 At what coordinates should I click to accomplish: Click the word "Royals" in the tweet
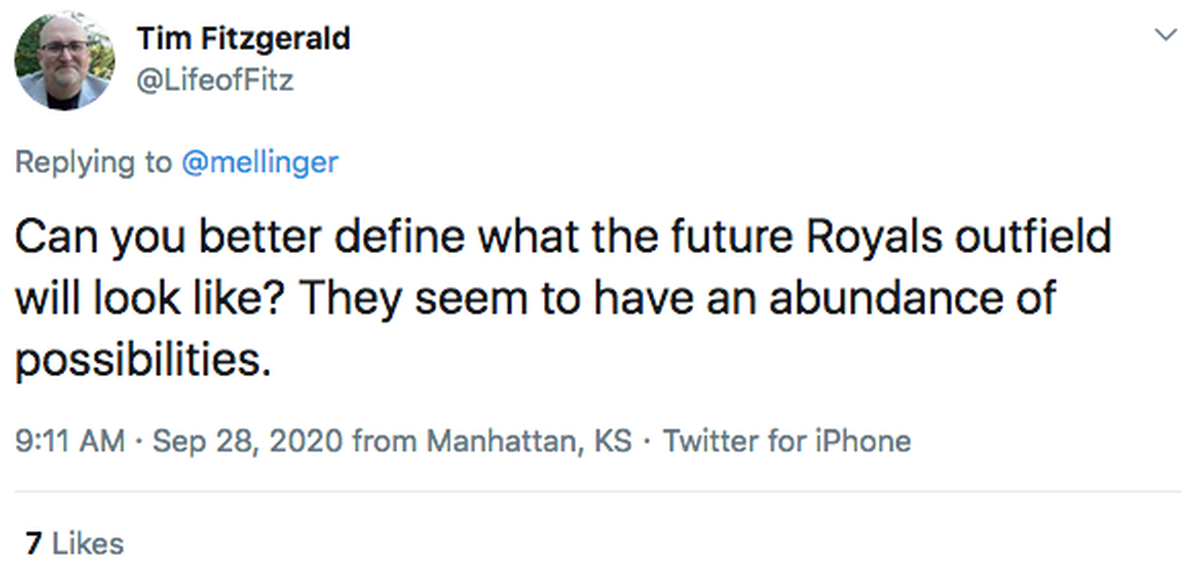tap(857, 242)
